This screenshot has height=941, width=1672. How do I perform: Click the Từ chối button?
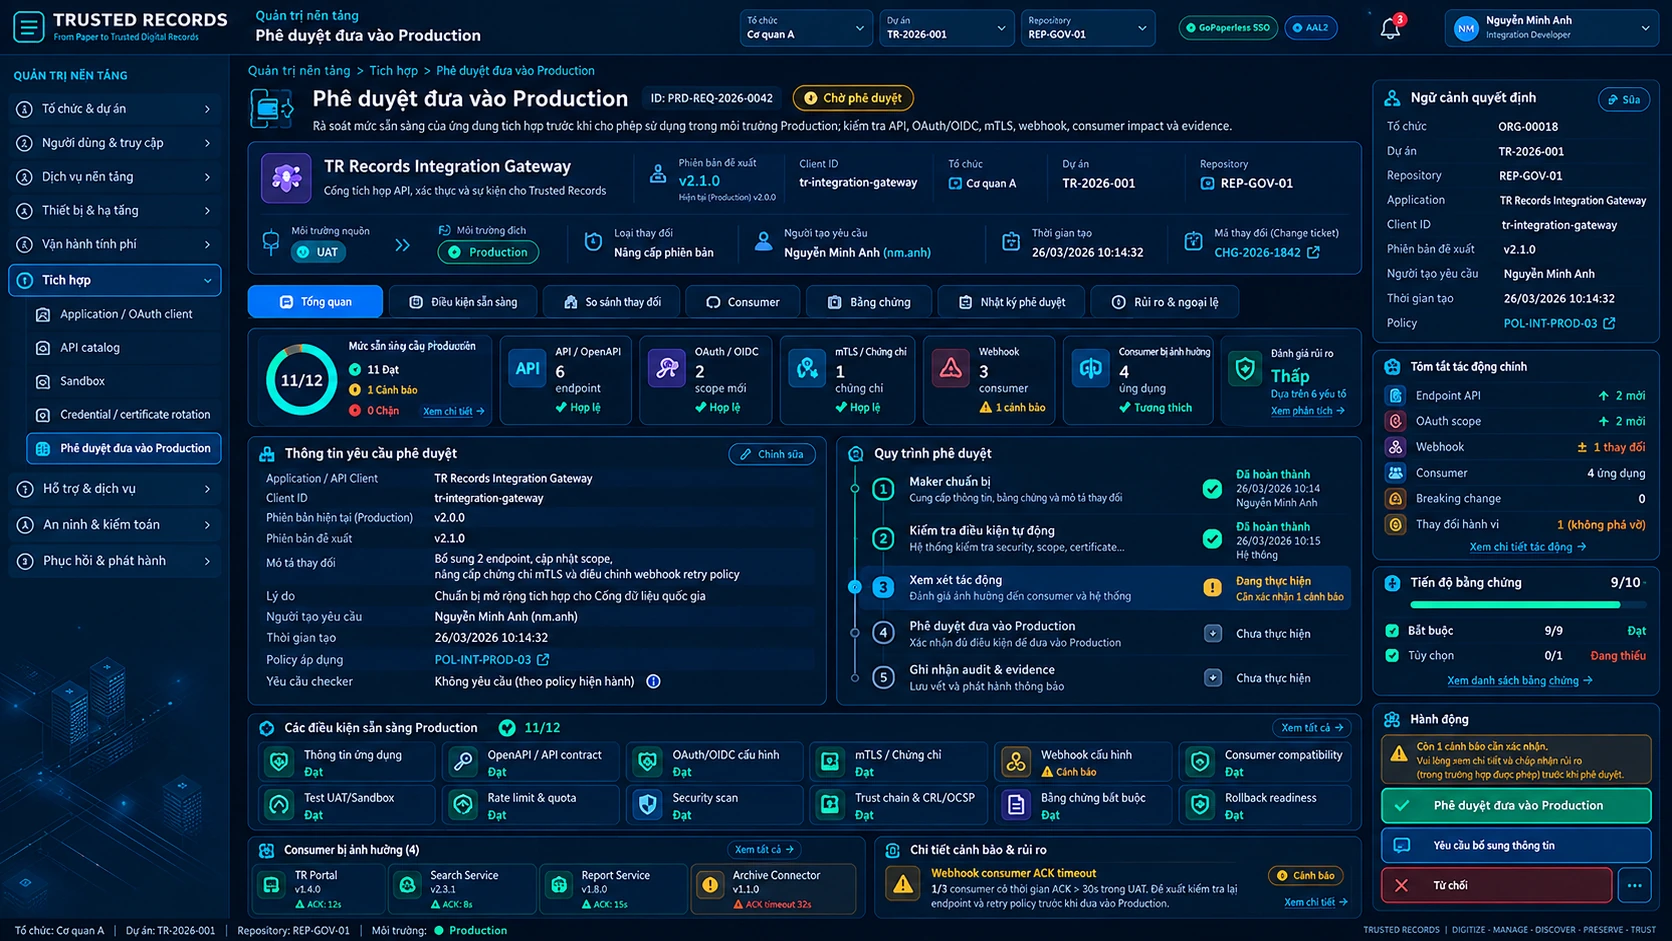1497,885
